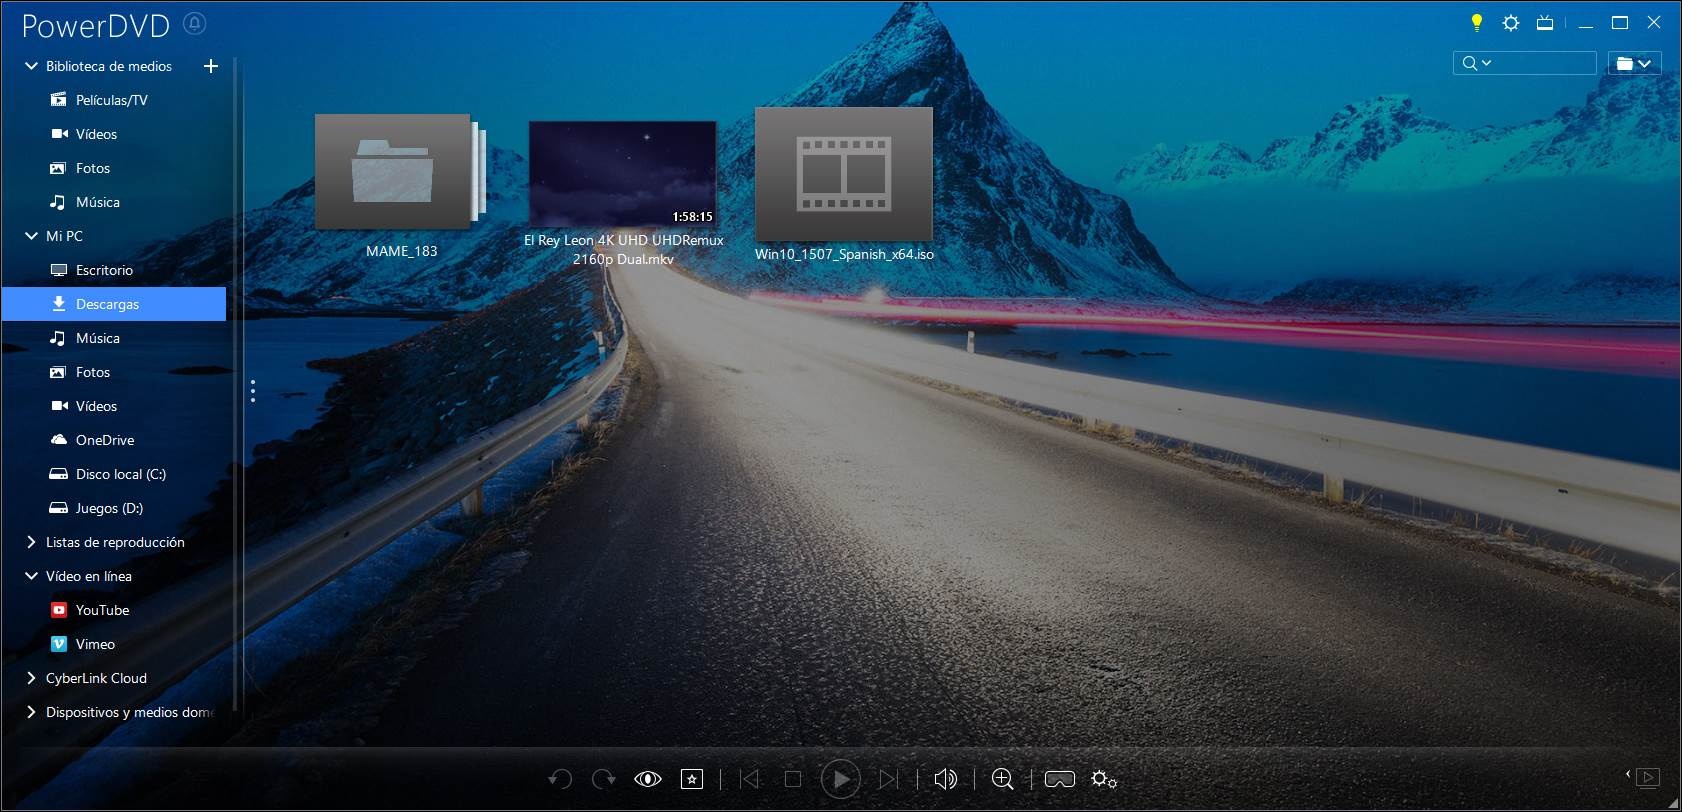This screenshot has width=1682, height=812.
Task: Click the lock icon next to PowerDVD logo
Action: [x=195, y=23]
